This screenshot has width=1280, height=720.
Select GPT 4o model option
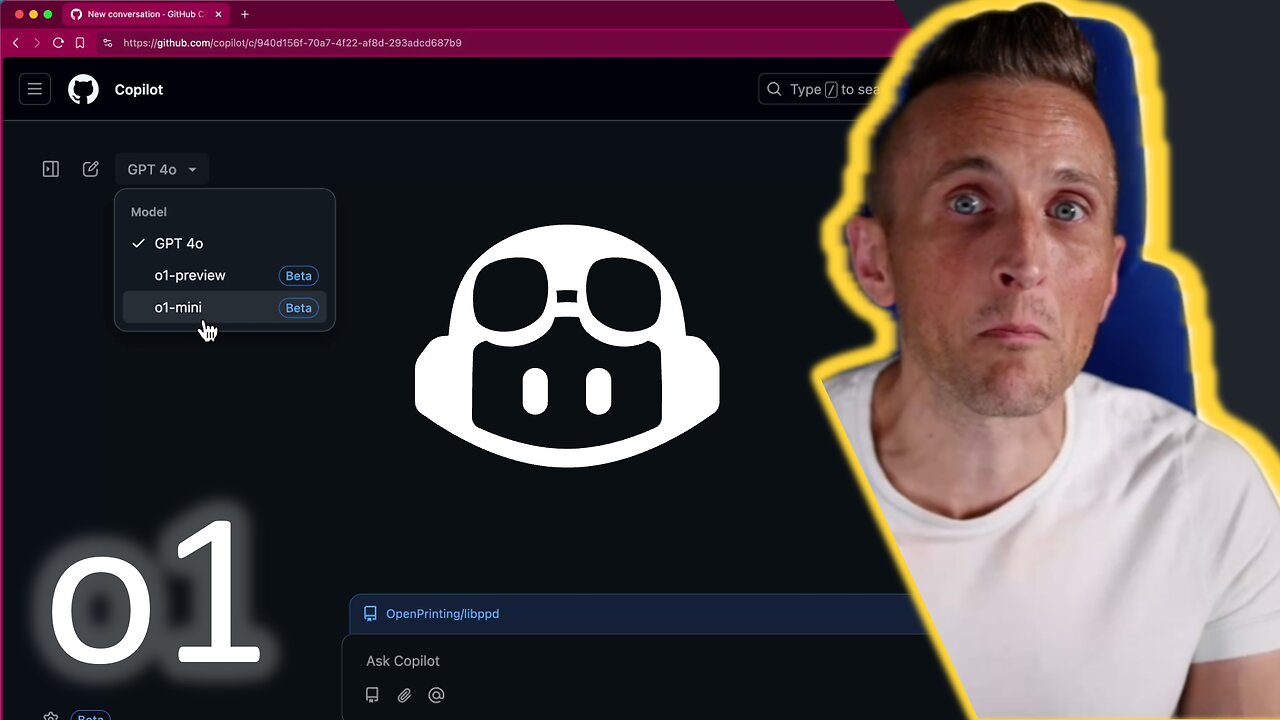[x=225, y=243]
